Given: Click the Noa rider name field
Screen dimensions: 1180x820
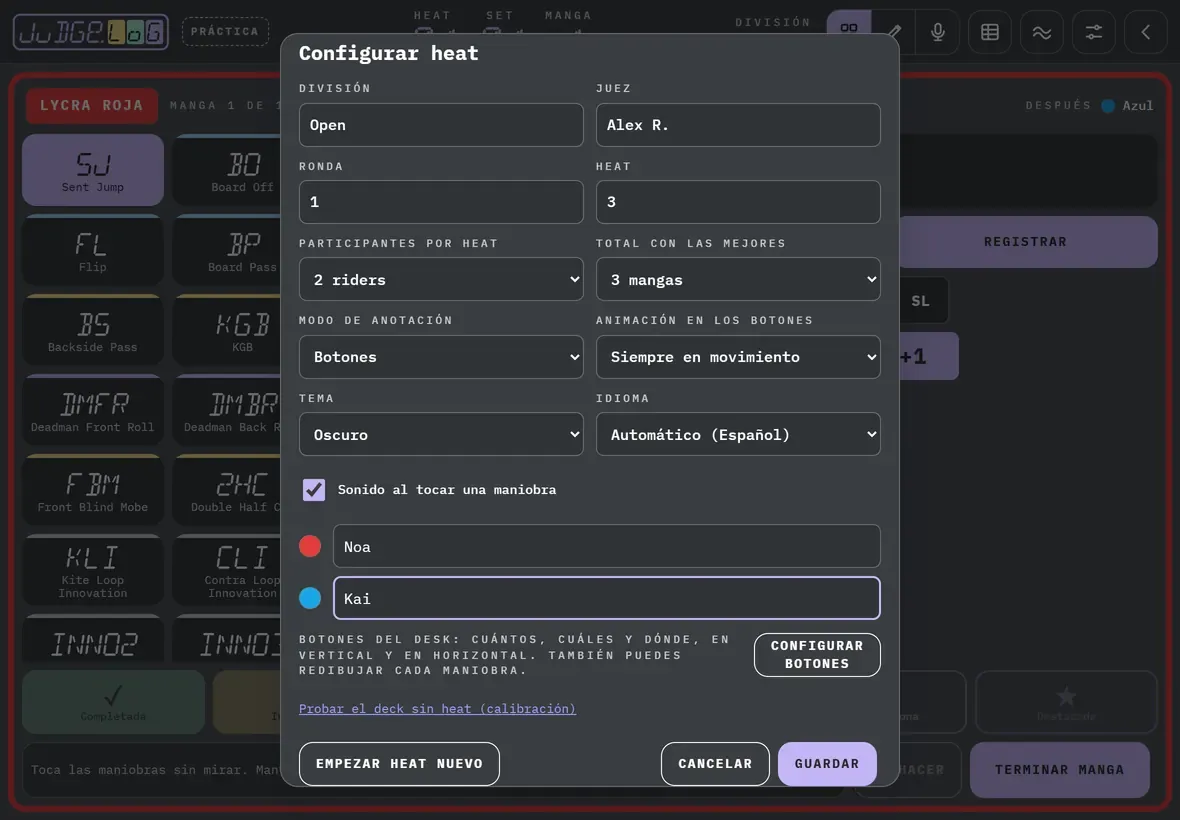Looking at the screenshot, I should point(607,546).
